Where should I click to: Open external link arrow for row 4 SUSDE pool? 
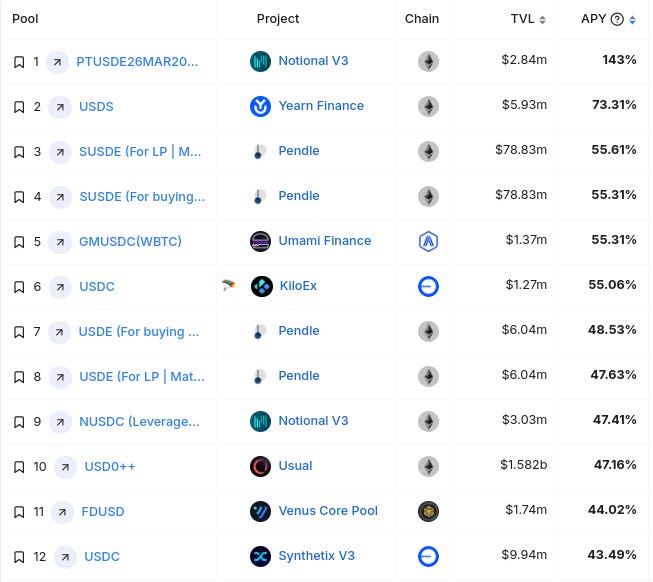point(60,197)
